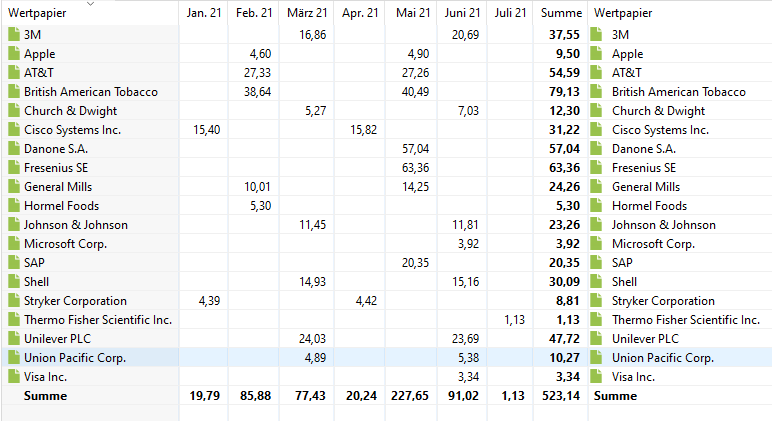772x421 pixels.
Task: Click the AT&T value 27,33 for Feb. 21
Action: [257, 72]
